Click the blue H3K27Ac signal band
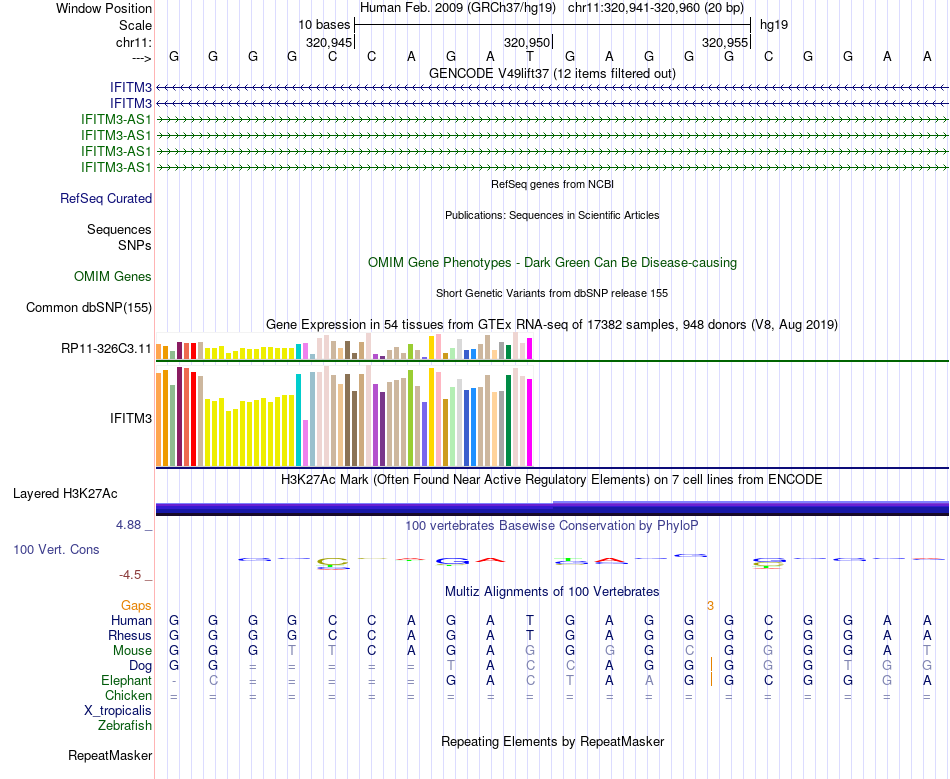Viewport: 950px width, 779px height. (552, 508)
